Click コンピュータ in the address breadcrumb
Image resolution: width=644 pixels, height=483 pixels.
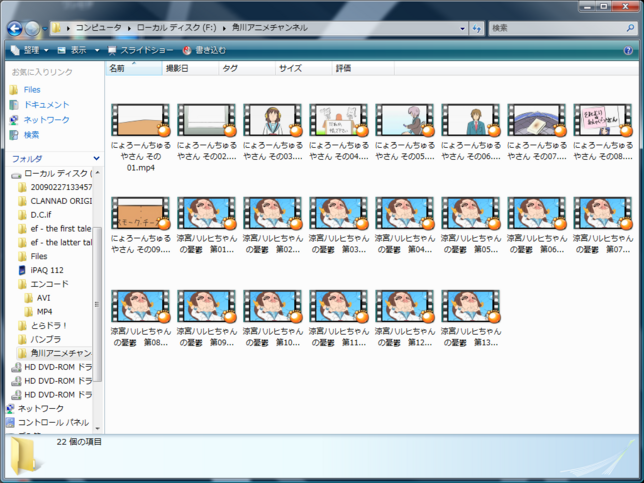99,28
